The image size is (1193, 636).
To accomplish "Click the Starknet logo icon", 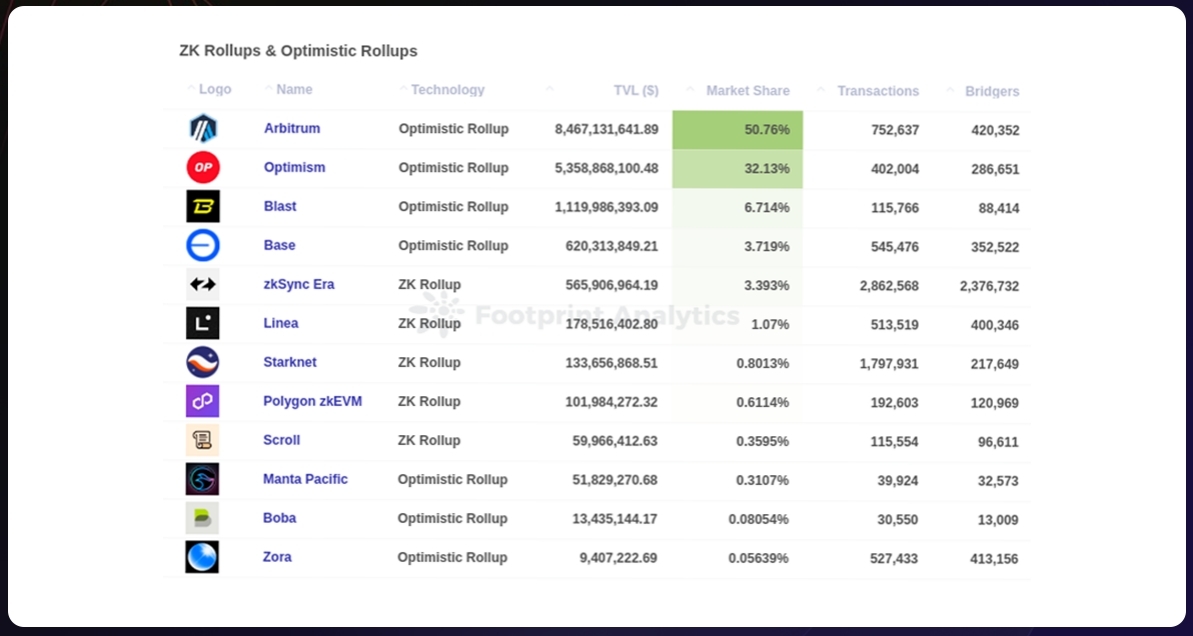I will pyautogui.click(x=203, y=362).
